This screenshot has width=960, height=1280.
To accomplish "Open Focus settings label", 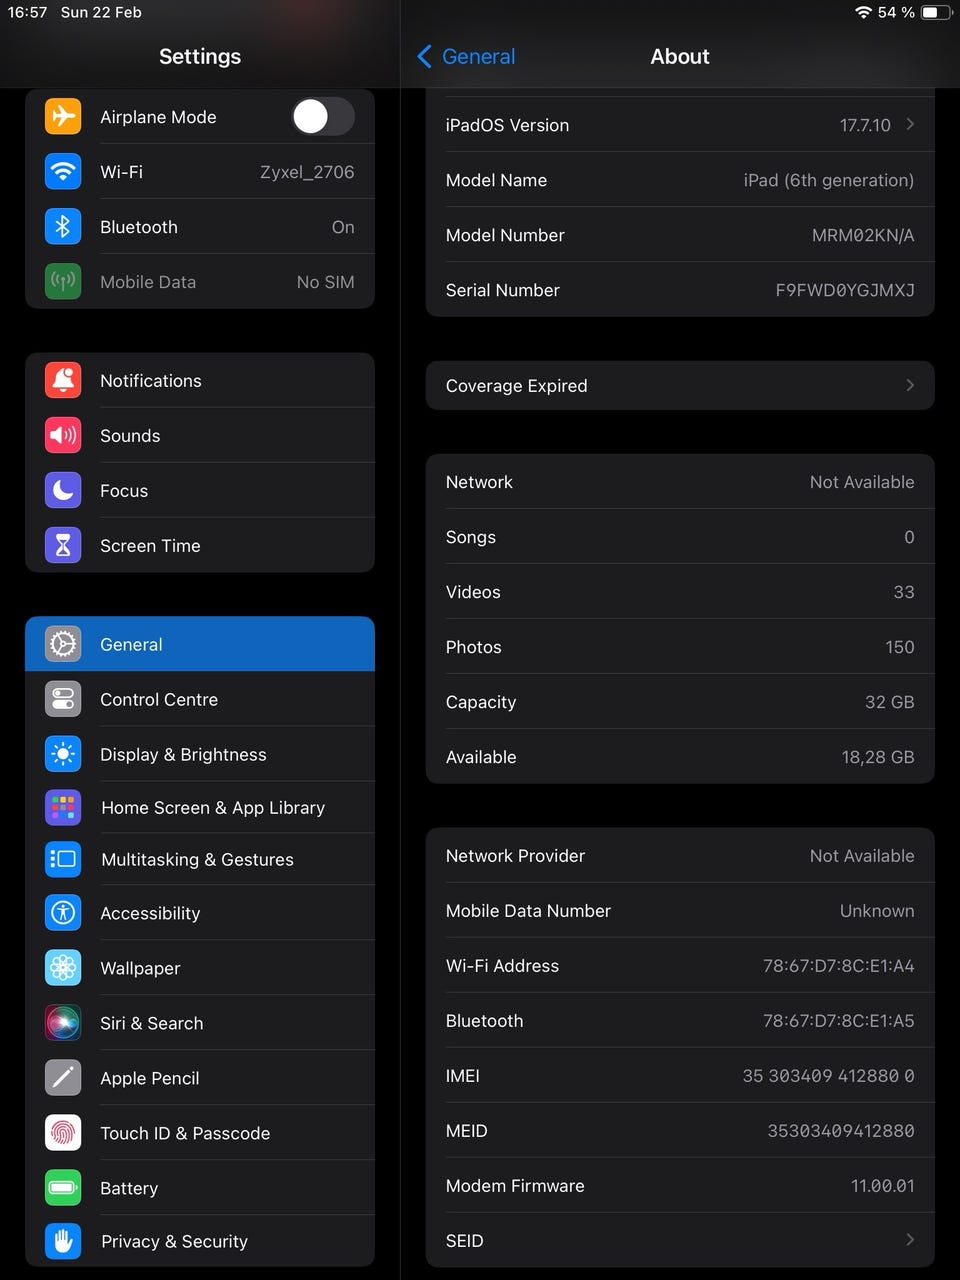I will click(x=124, y=490).
